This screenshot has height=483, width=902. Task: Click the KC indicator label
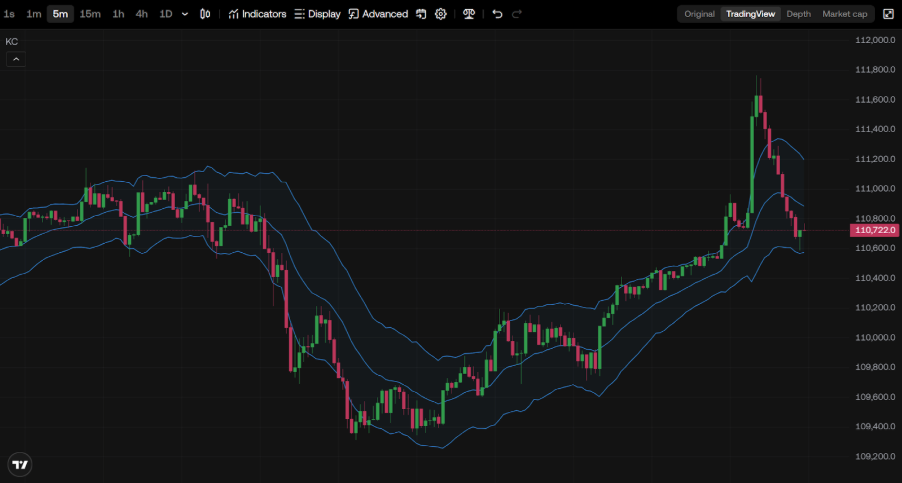click(x=12, y=42)
